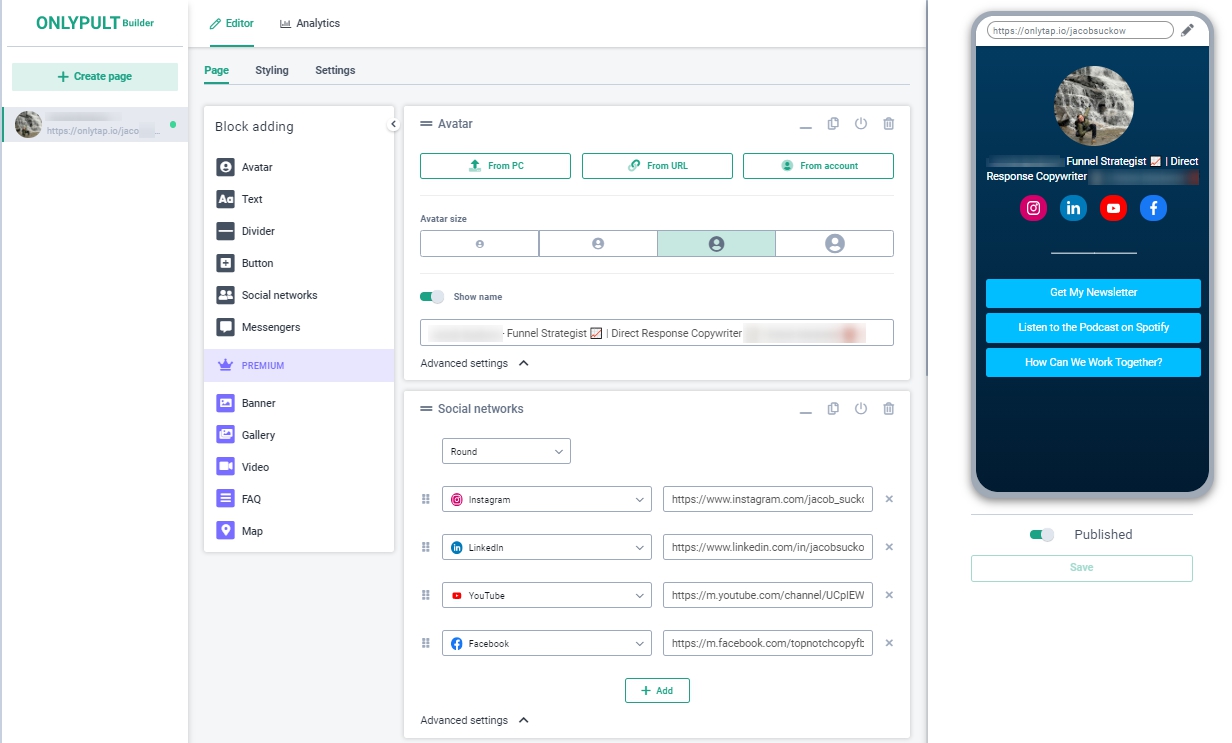Open the Styling tab

(x=272, y=70)
